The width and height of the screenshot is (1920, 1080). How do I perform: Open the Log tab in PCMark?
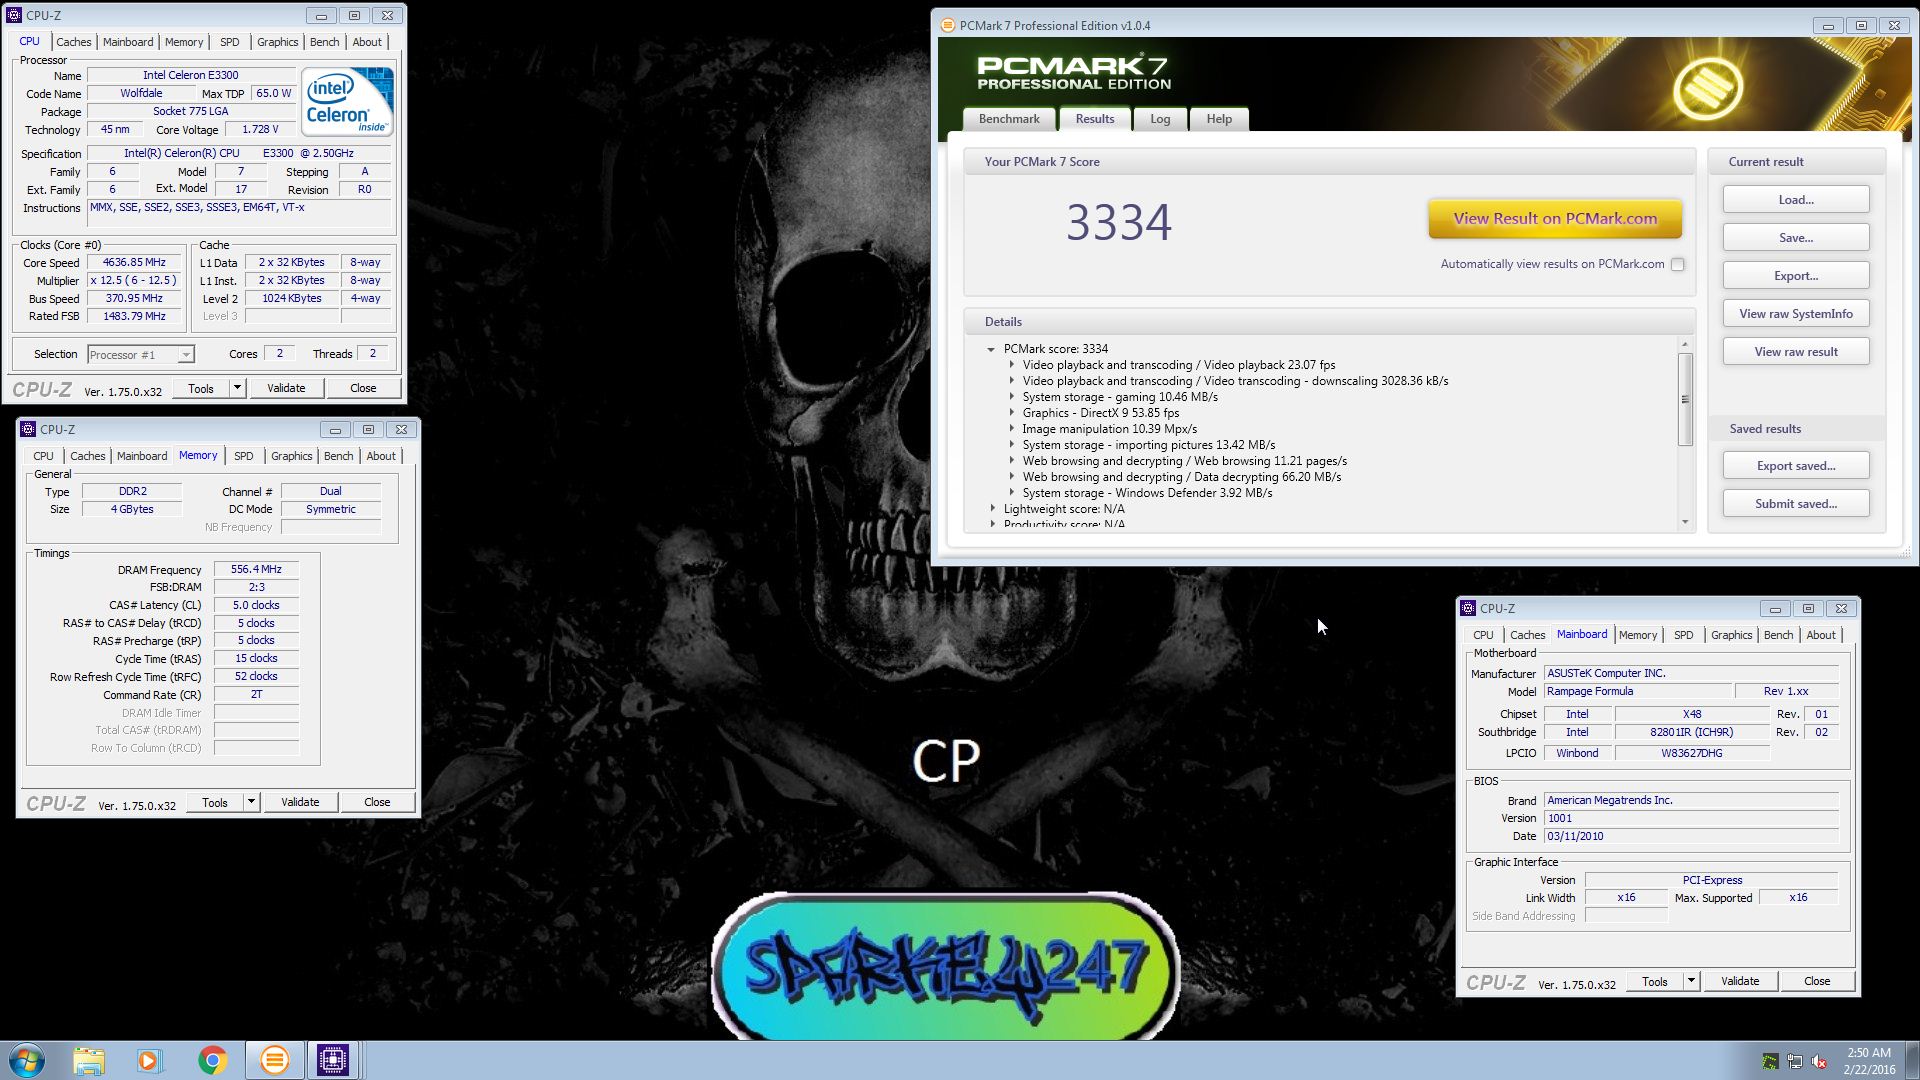coord(1160,119)
